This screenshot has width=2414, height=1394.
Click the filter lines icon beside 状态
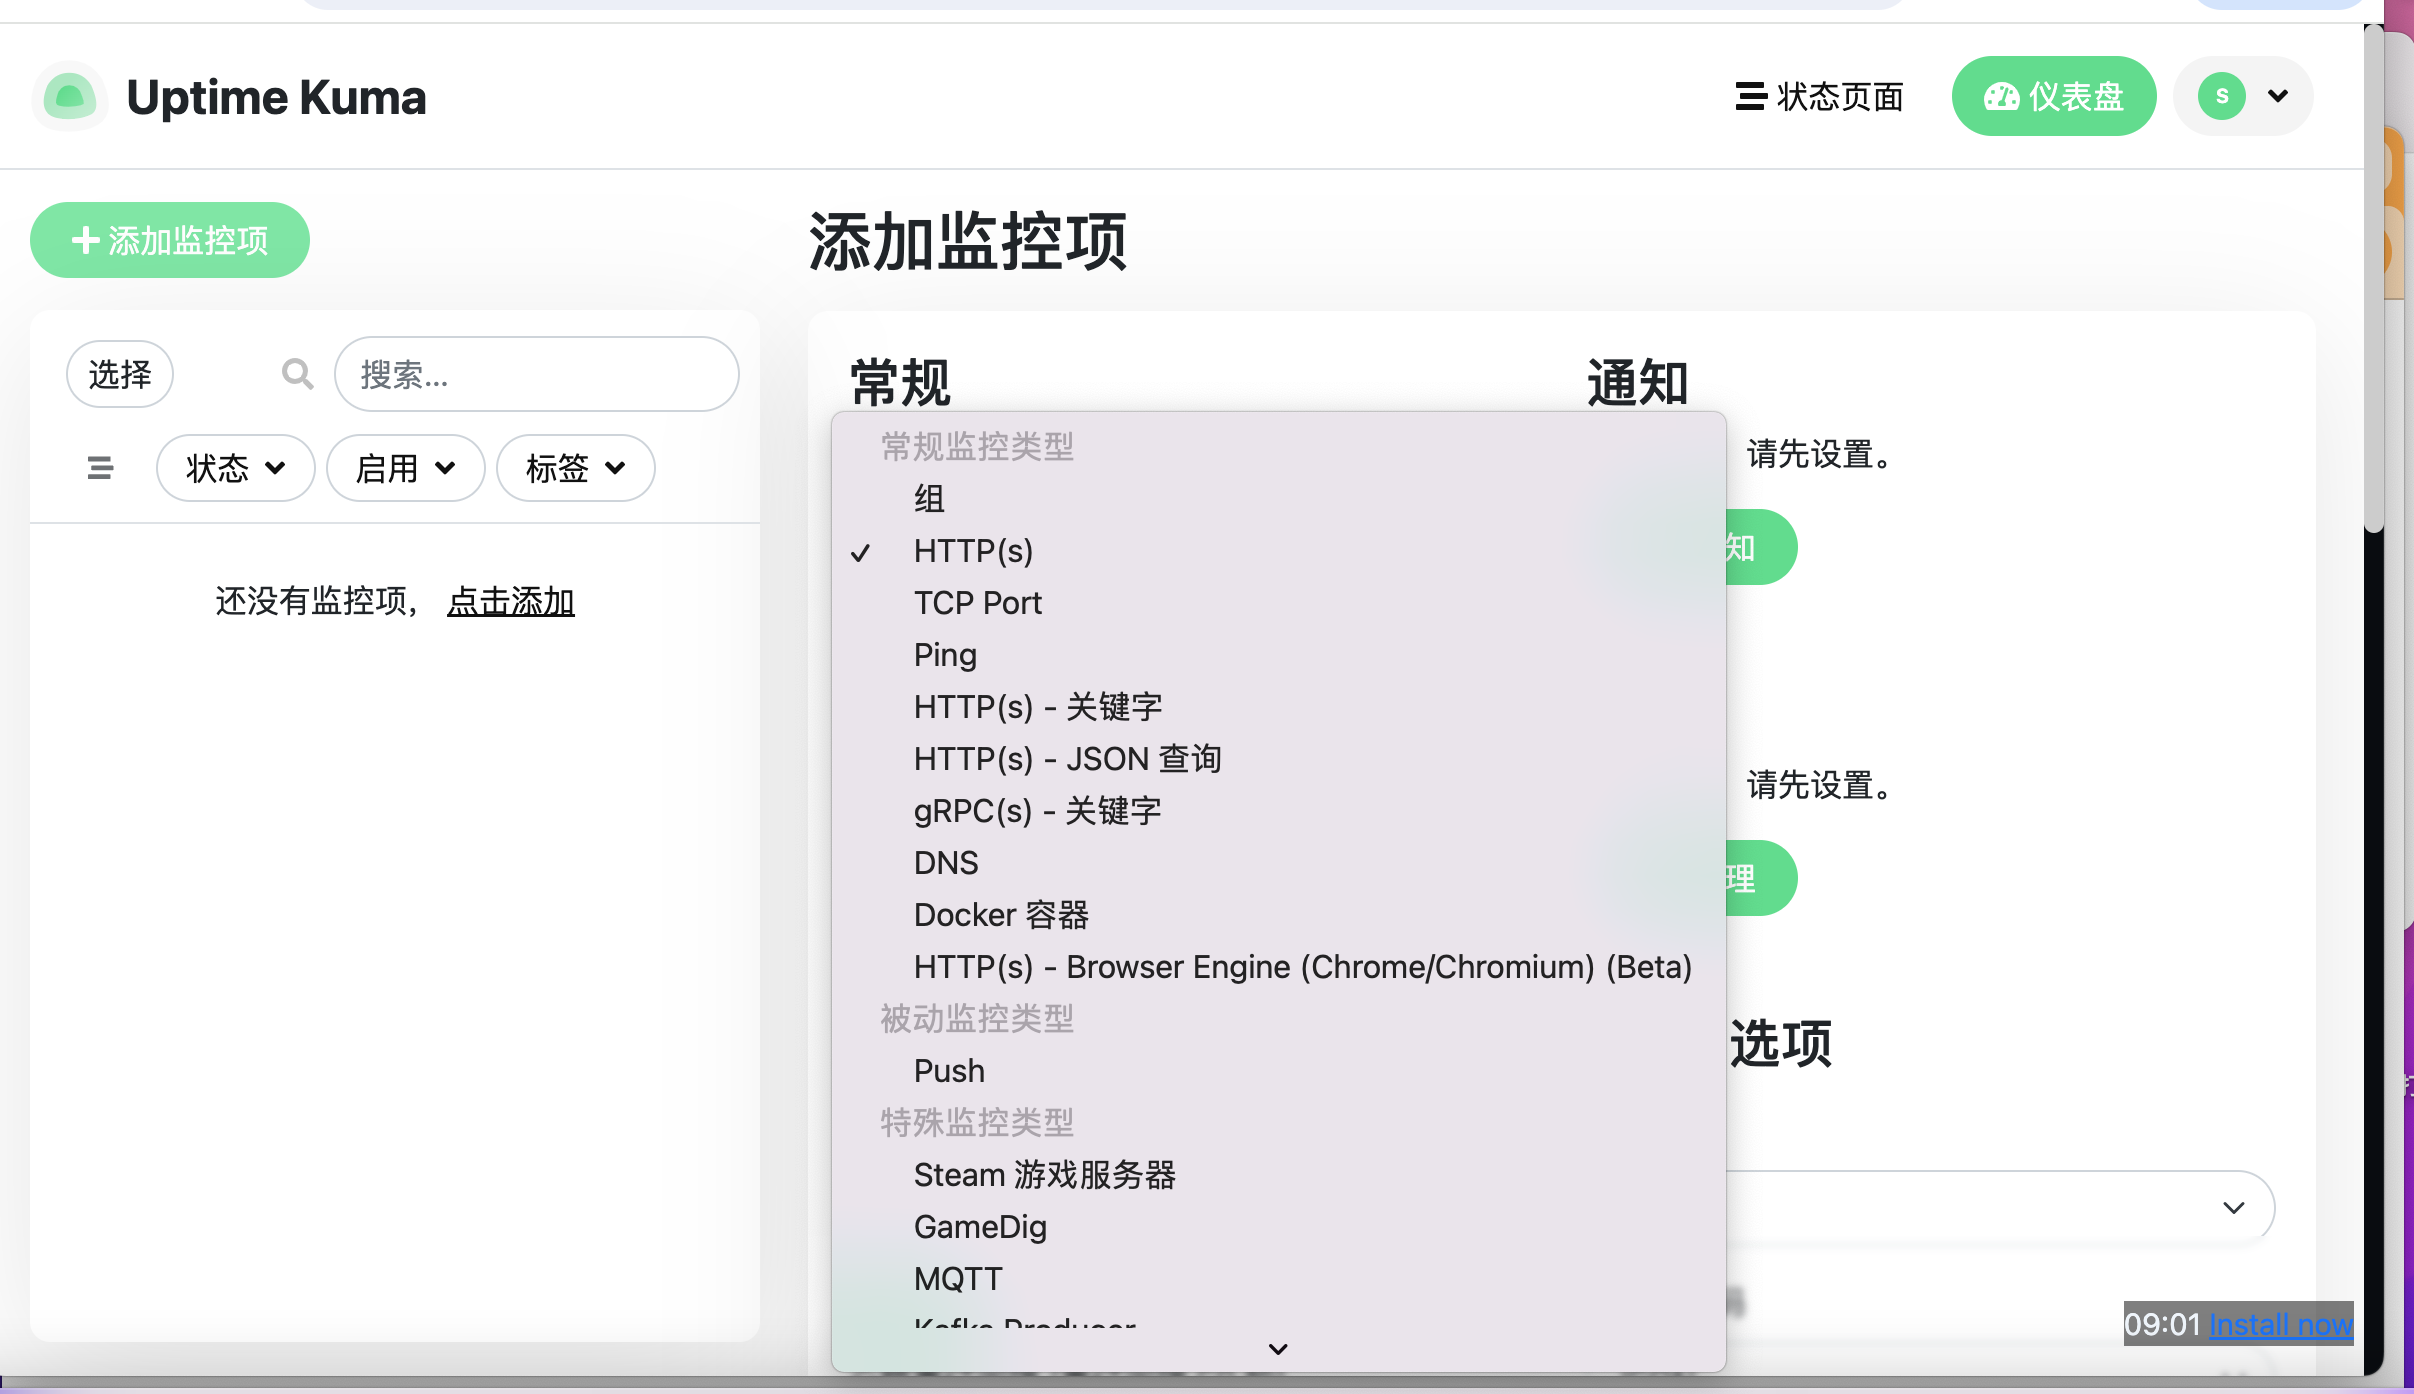[100, 467]
